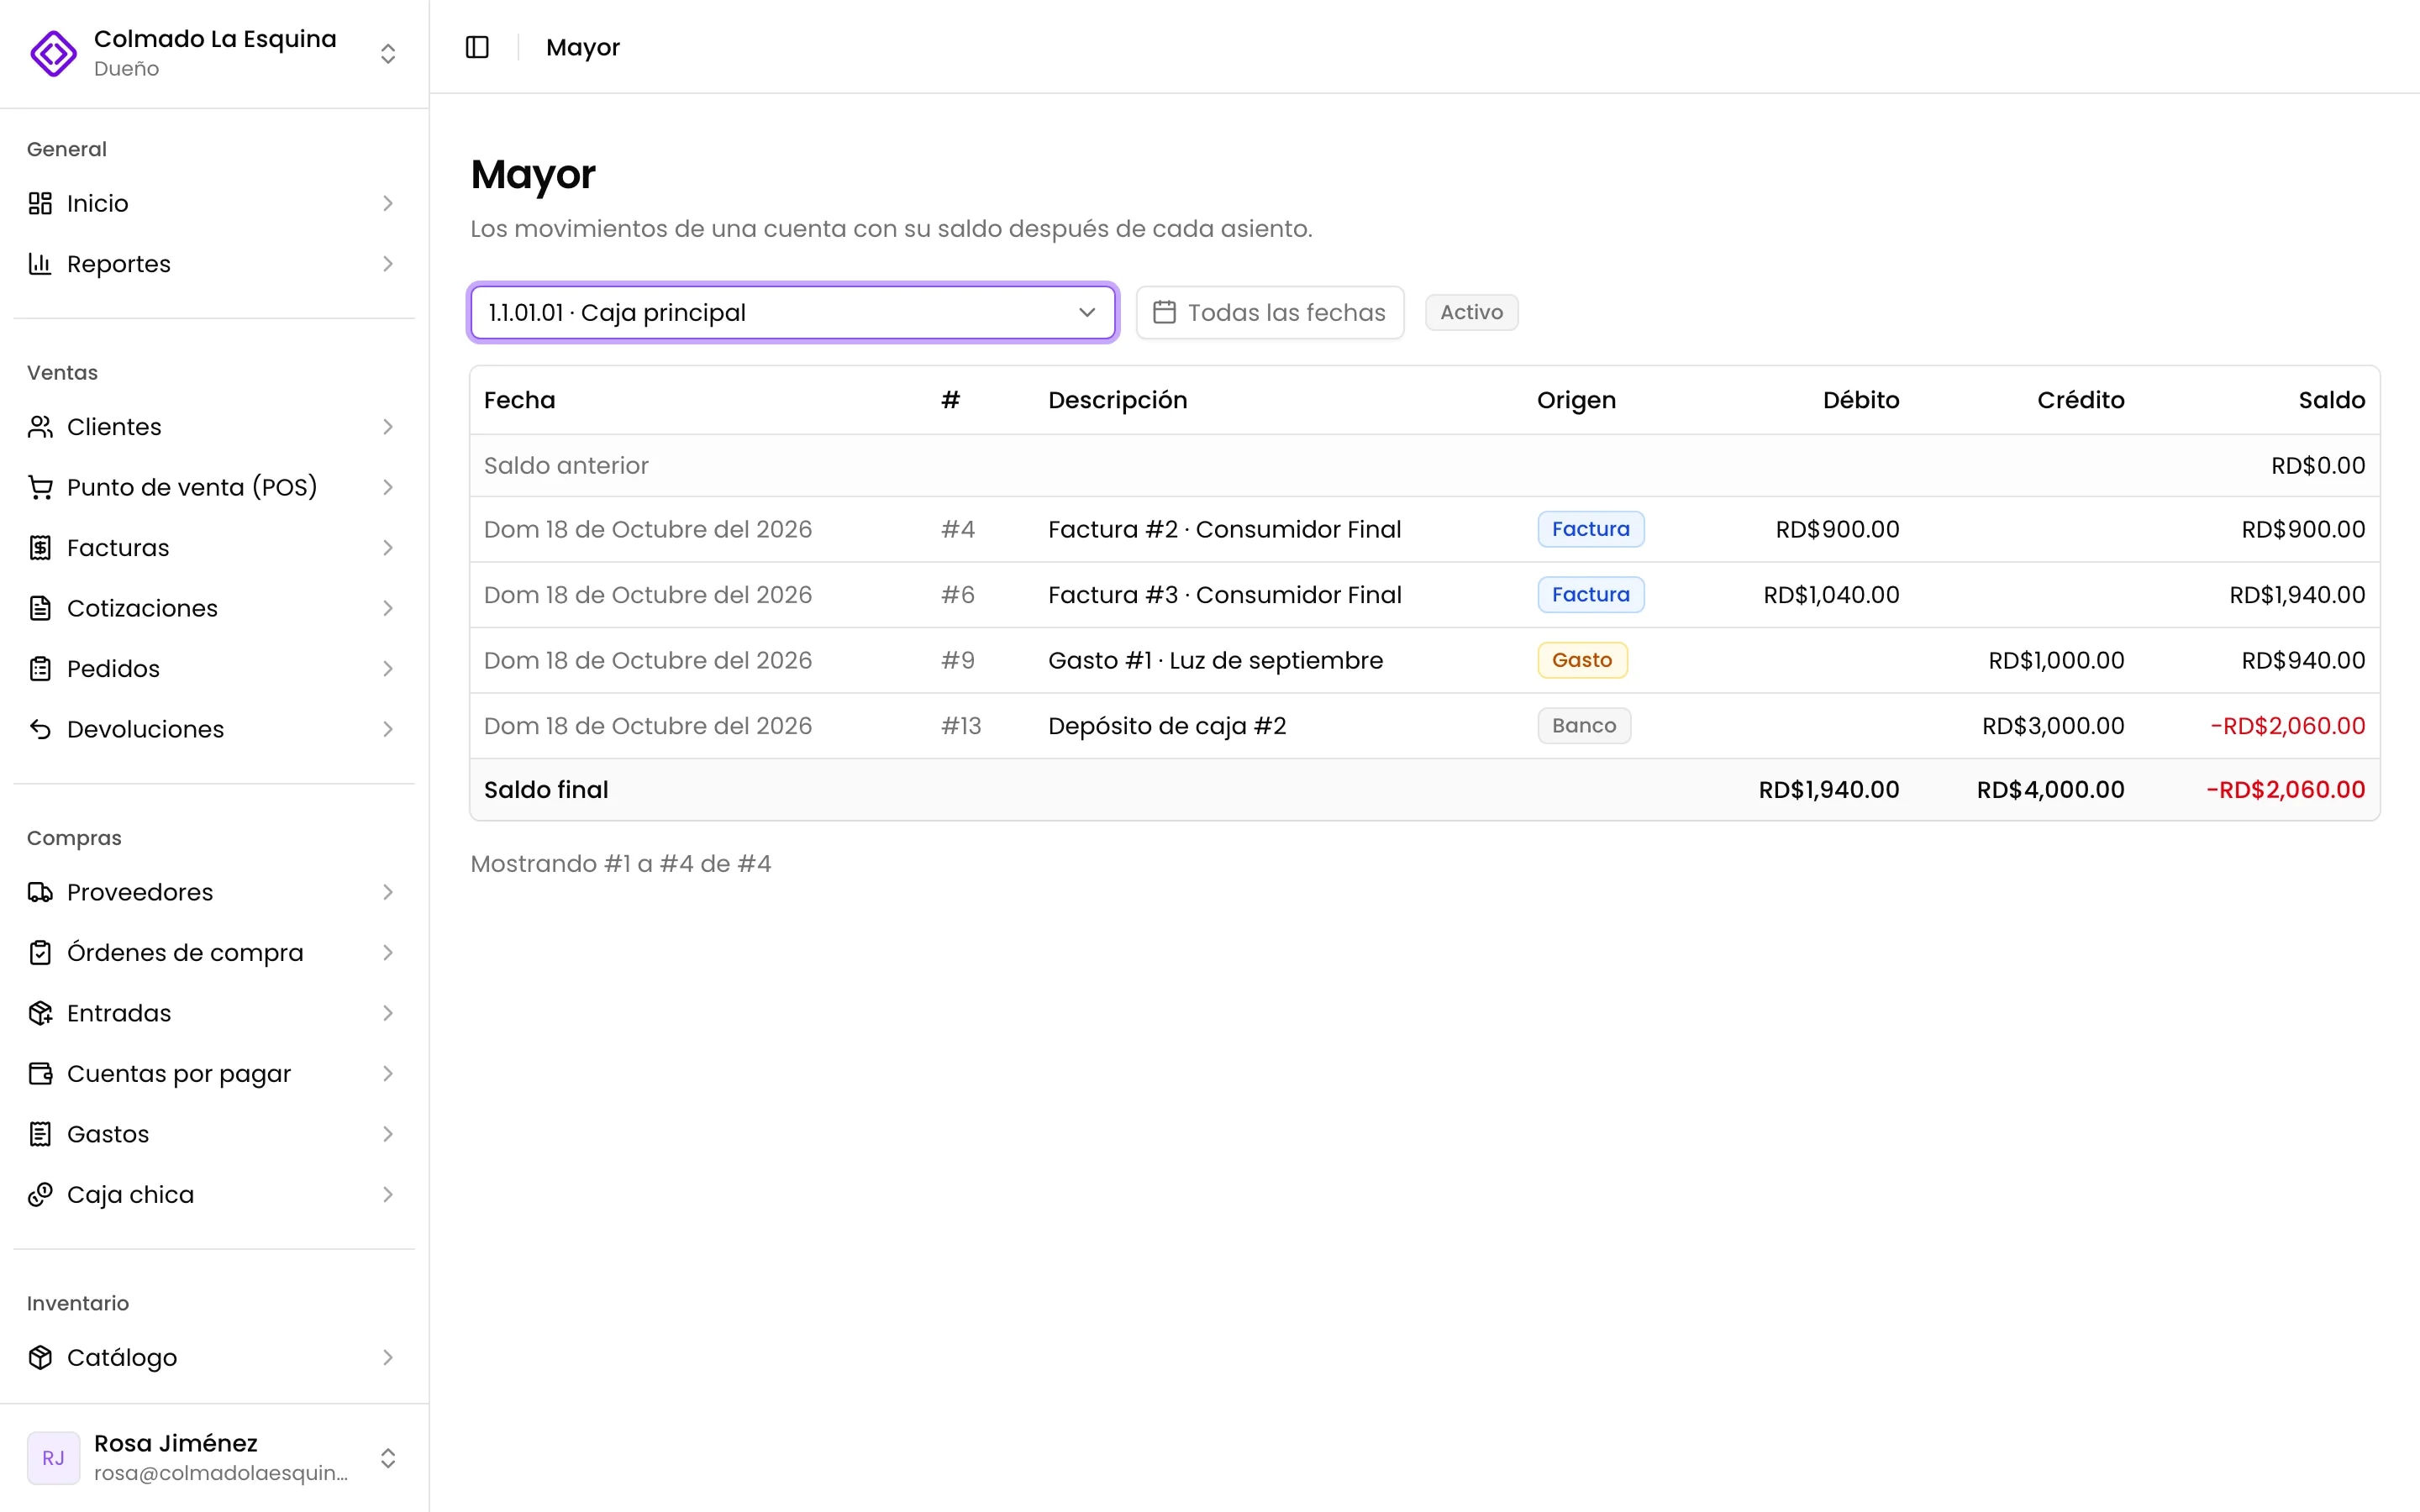Screen dimensions: 2420x1512
Task: Expand the Catálogo chevron
Action: [388, 1357]
